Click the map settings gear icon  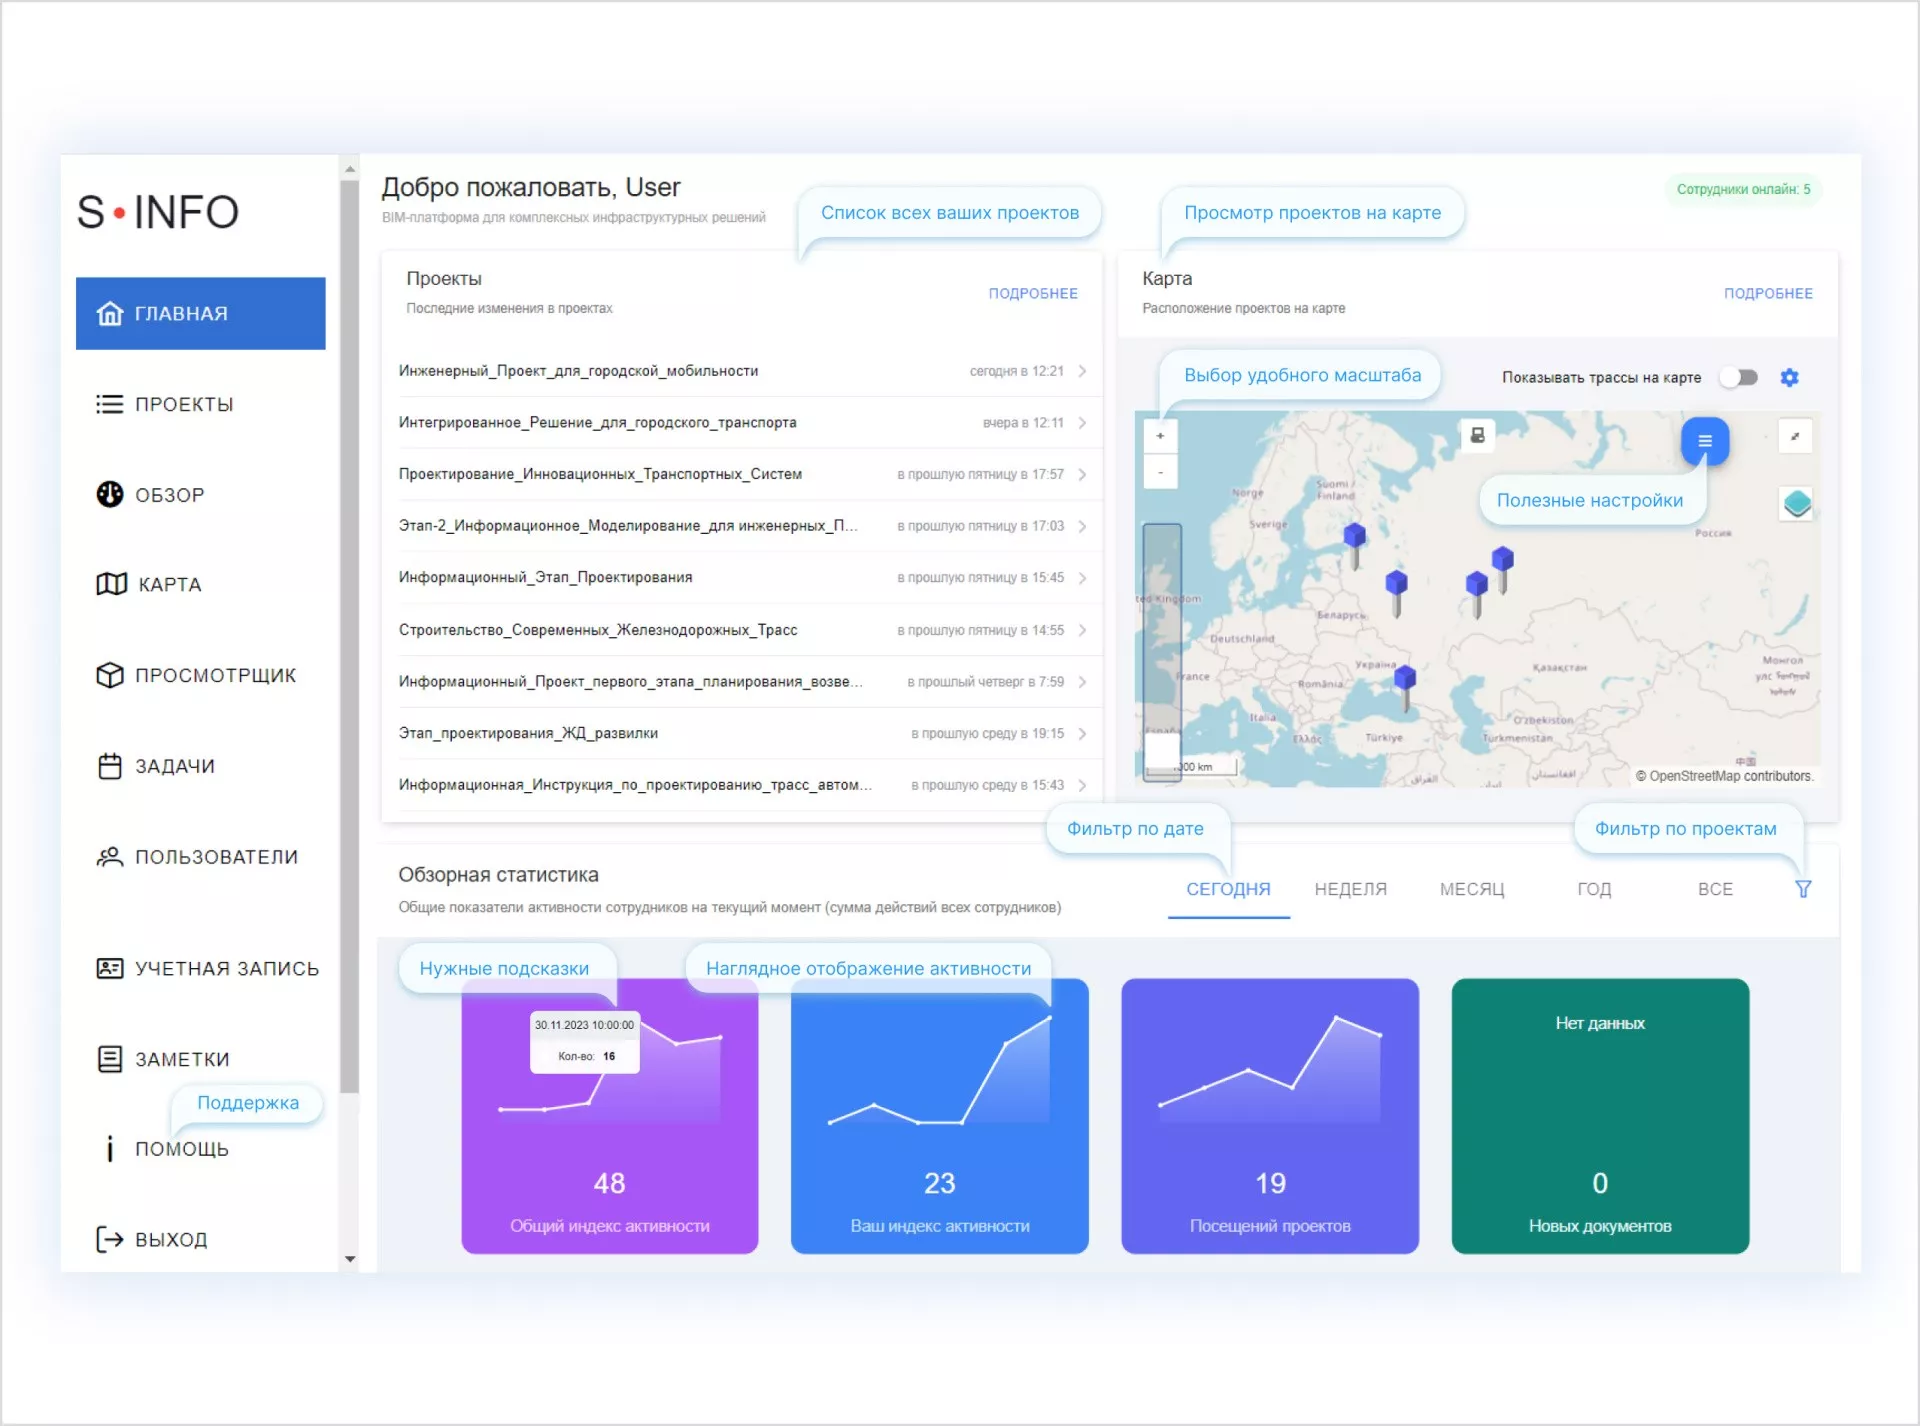(1789, 377)
